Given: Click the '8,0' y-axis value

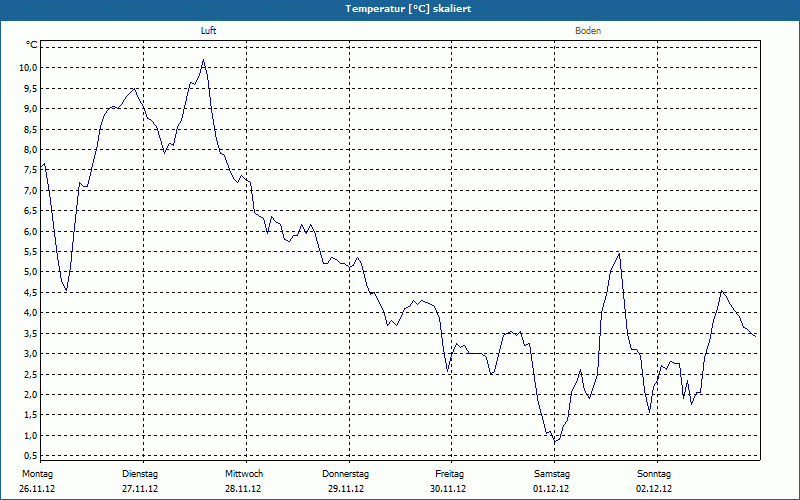Looking at the screenshot, I should tap(30, 149).
